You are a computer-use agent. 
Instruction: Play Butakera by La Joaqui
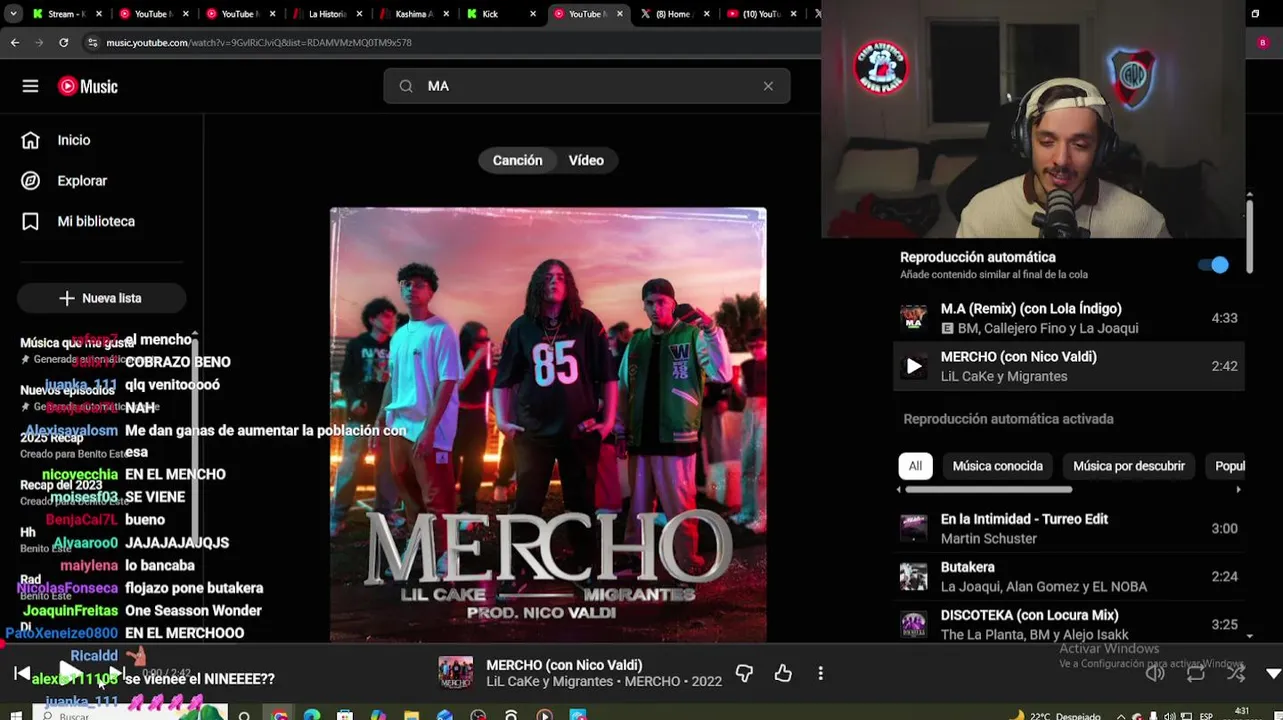click(x=1068, y=576)
